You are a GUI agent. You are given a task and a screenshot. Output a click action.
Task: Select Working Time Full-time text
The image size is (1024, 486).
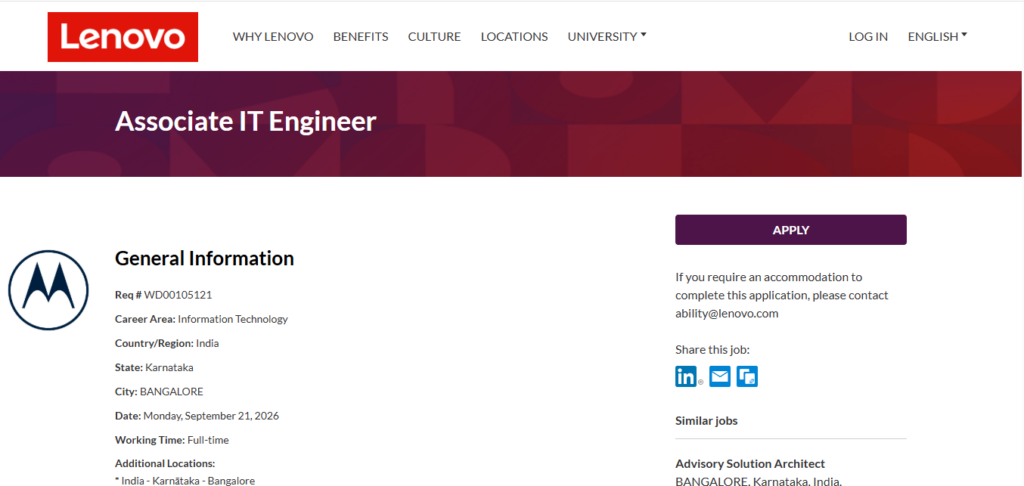coord(172,440)
